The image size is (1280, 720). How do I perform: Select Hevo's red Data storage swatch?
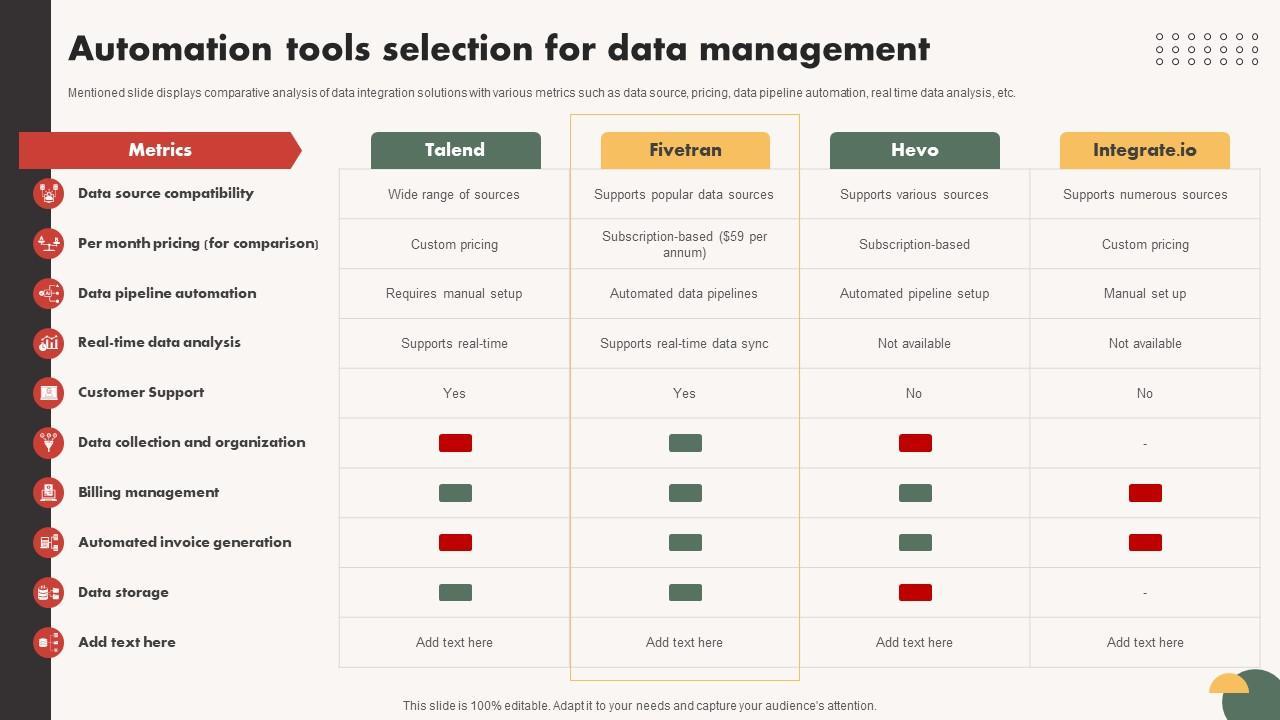click(915, 593)
